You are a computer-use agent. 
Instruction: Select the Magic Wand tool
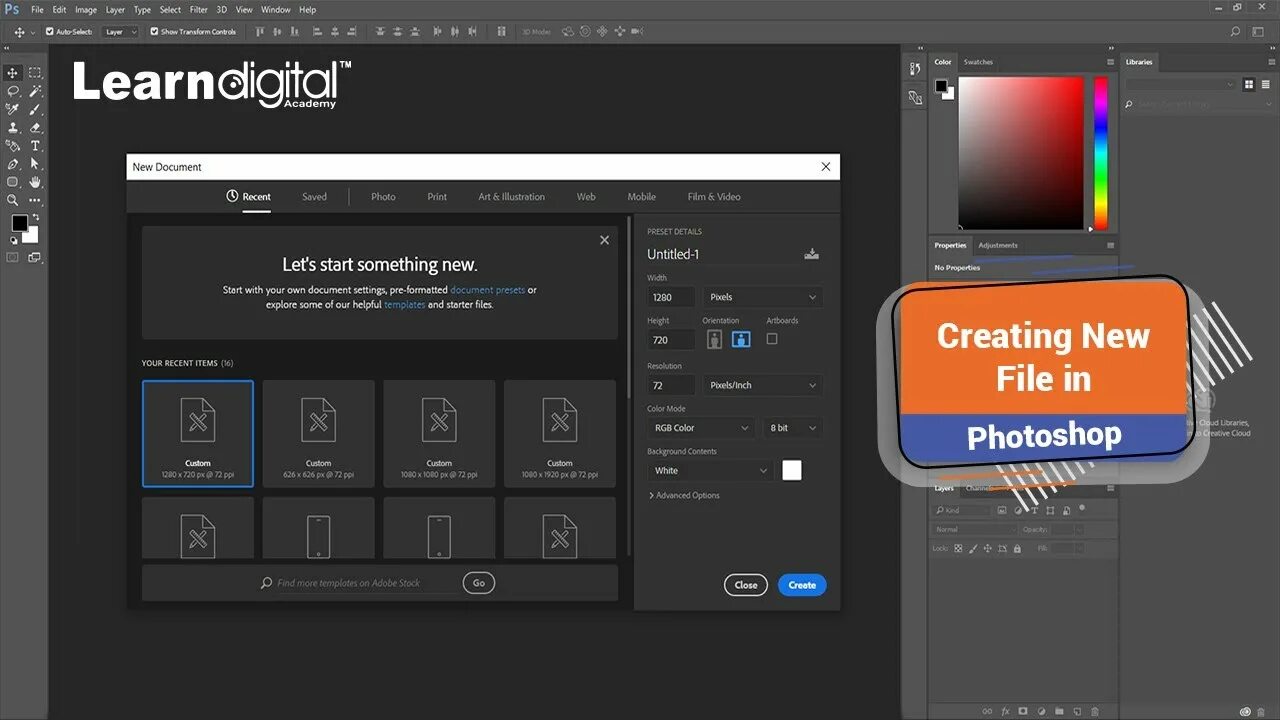(x=35, y=91)
